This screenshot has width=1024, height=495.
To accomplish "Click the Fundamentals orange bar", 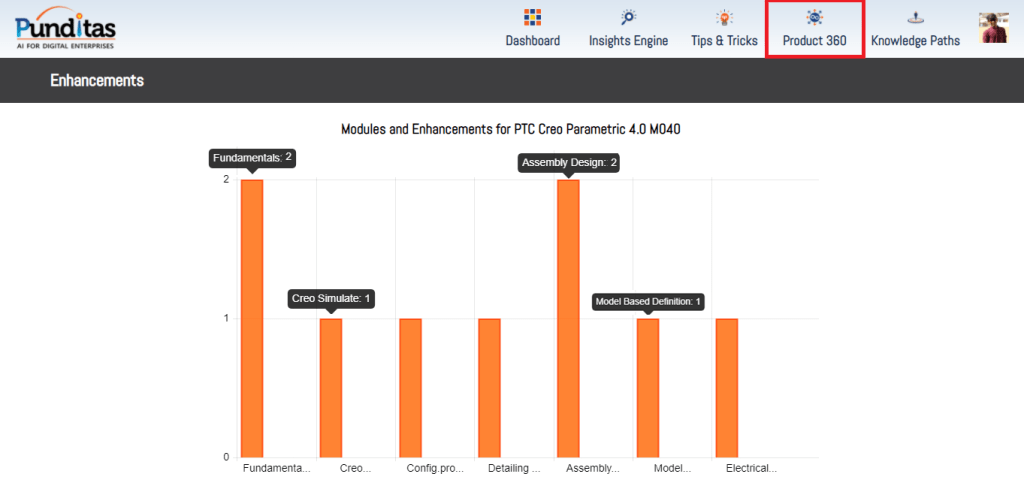I will coord(251,318).
